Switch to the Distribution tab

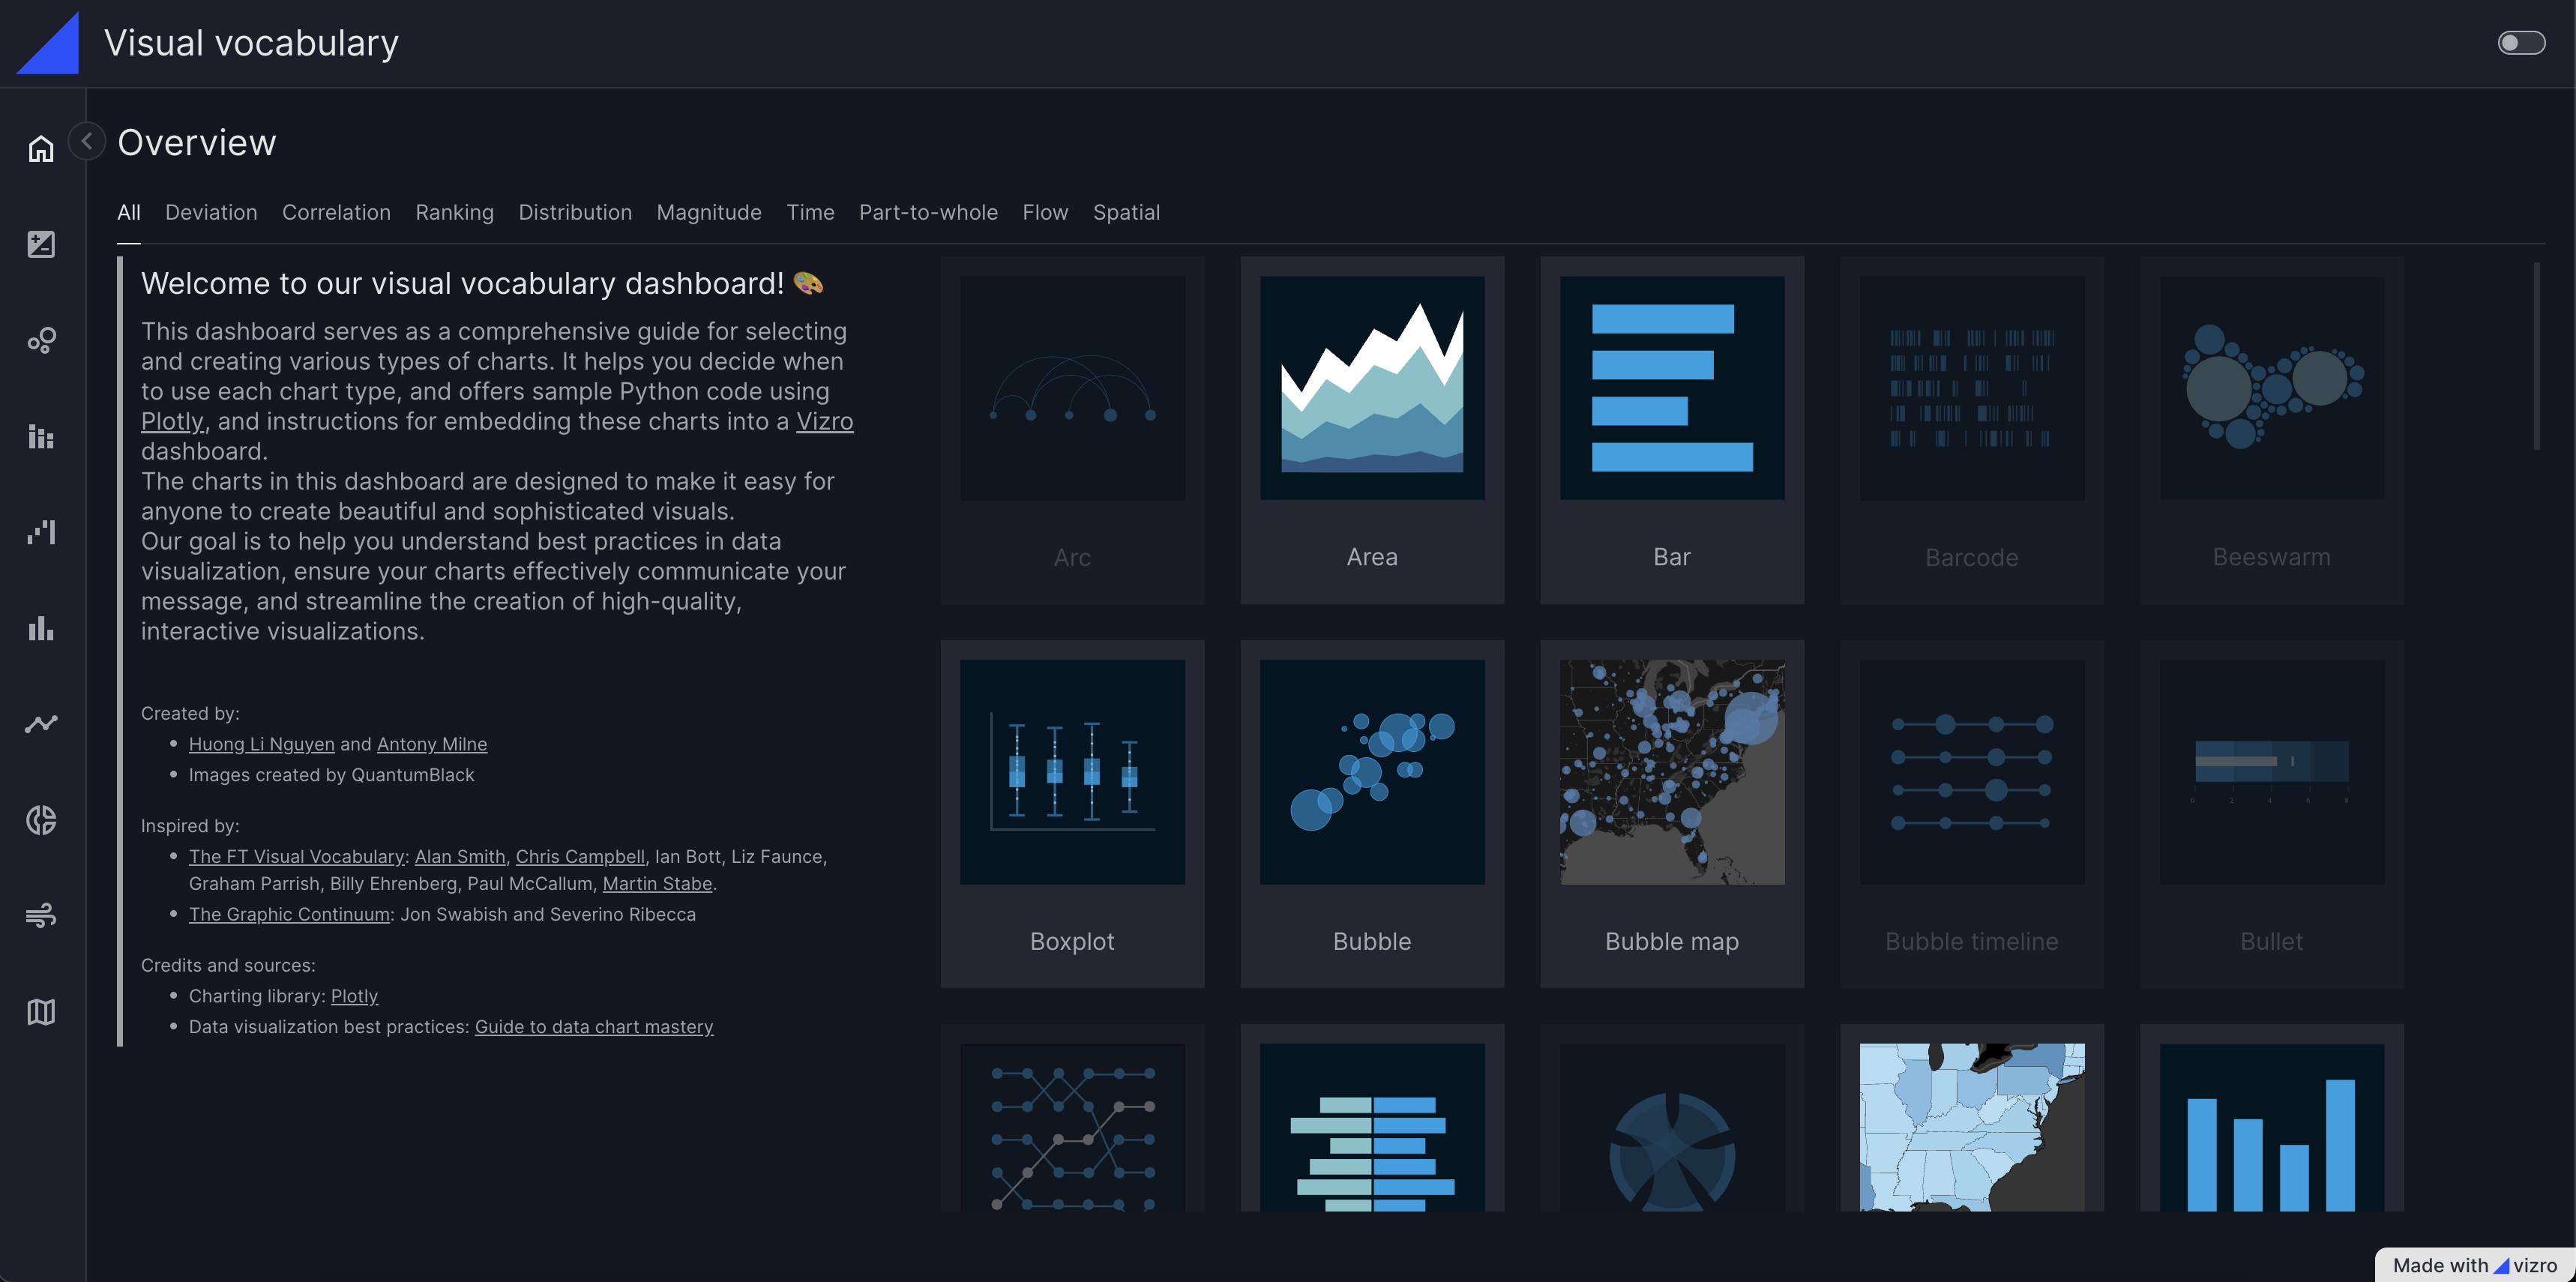[575, 212]
